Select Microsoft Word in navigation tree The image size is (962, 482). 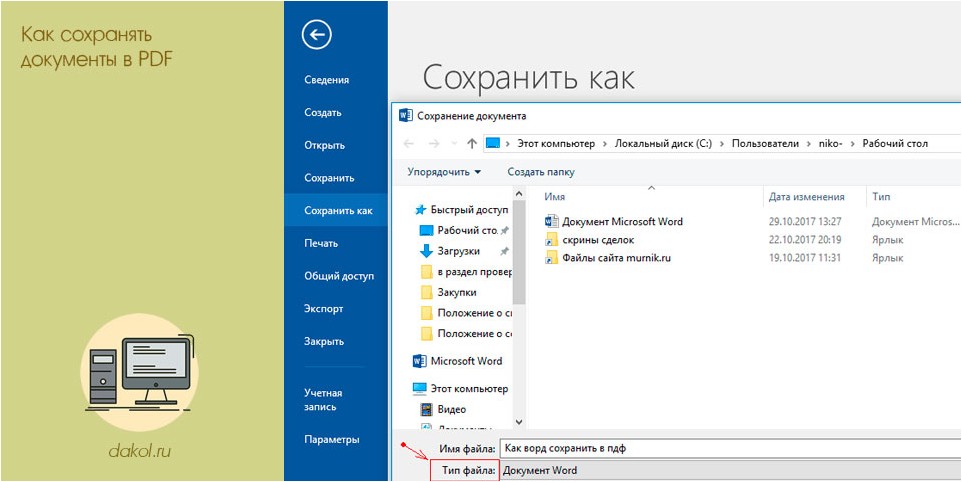point(466,361)
